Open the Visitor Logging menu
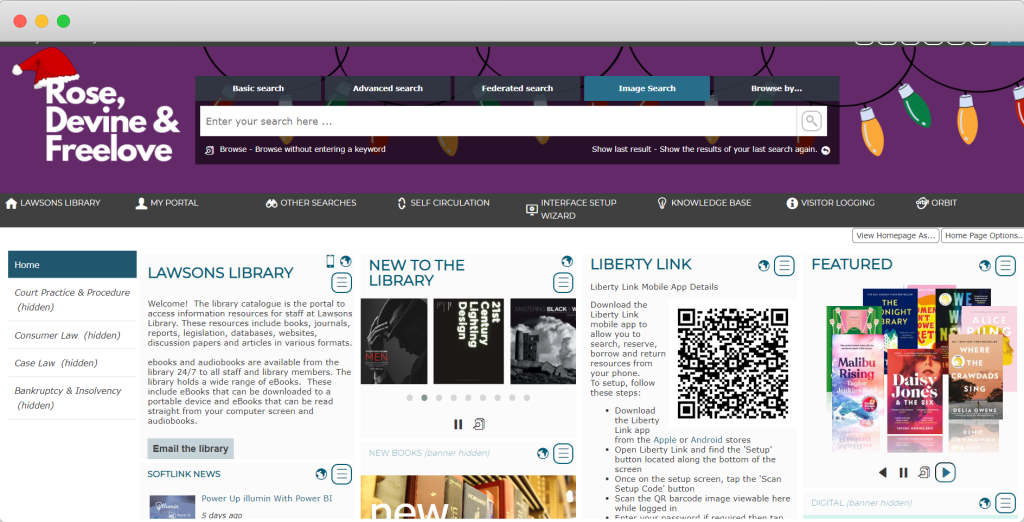Screen dimensions: 1024x522 [830, 203]
